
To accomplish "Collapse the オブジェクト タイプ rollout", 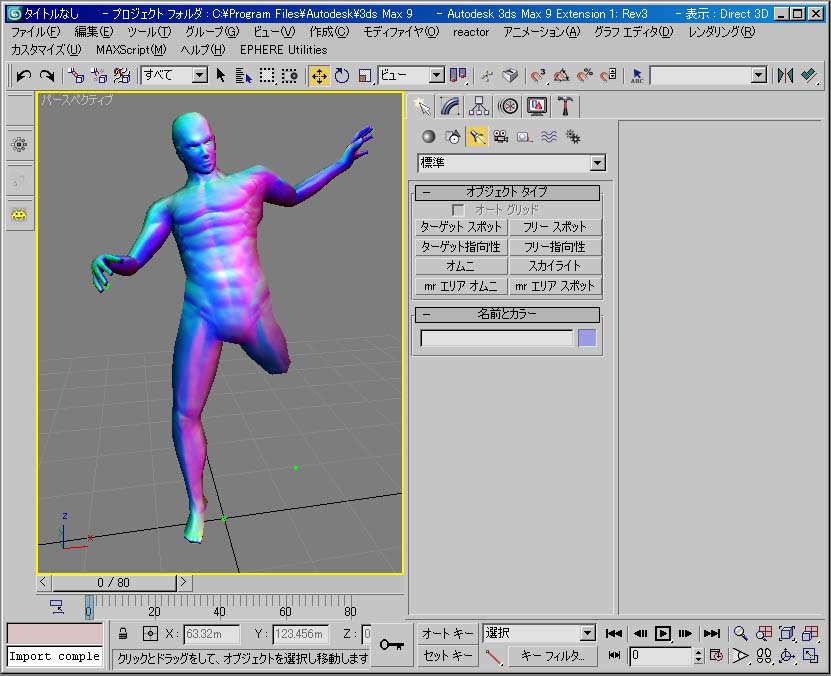I will coord(507,192).
